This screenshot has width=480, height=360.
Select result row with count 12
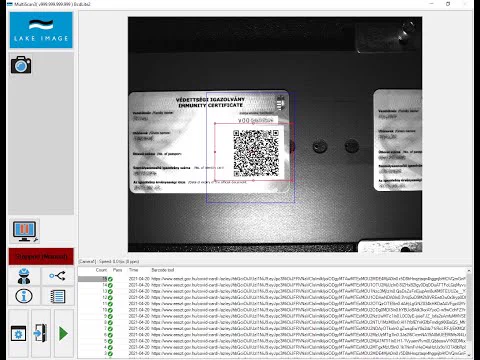(x=272, y=297)
